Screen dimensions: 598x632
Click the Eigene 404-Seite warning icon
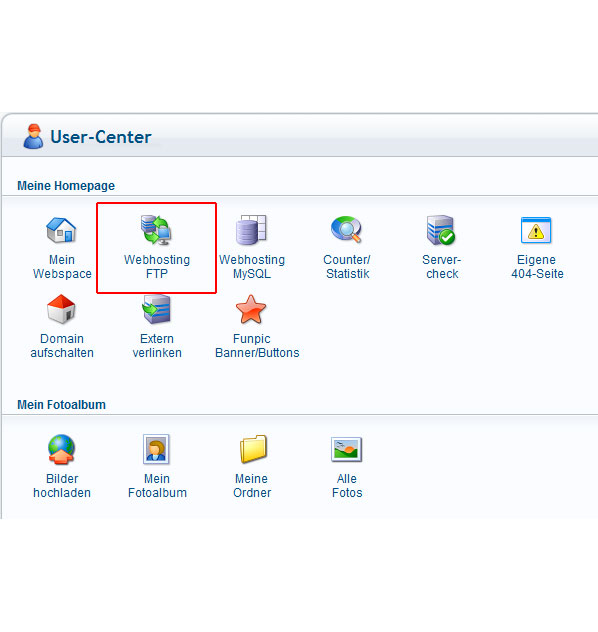click(x=536, y=230)
